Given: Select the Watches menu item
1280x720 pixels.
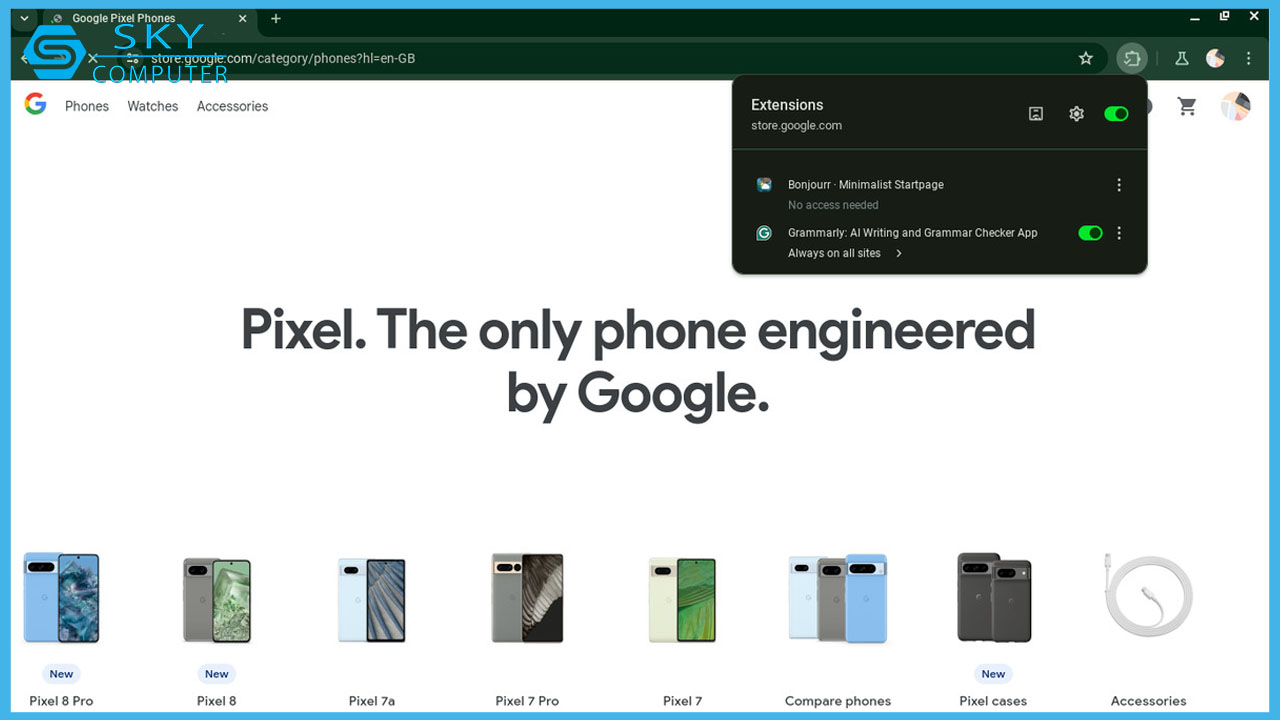Looking at the screenshot, I should pos(152,106).
